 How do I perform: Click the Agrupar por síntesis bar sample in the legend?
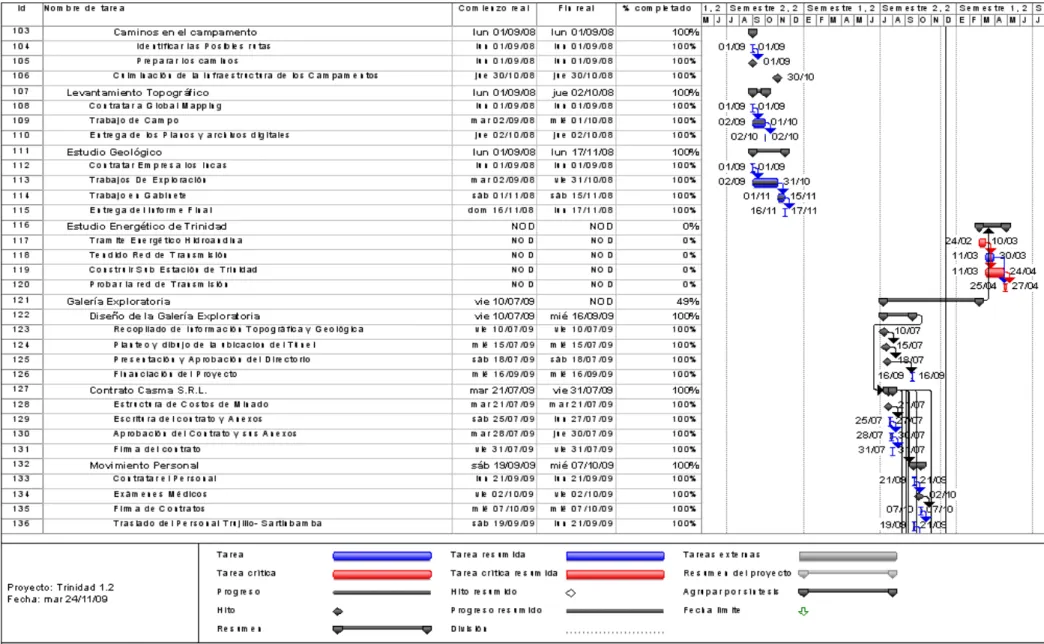point(848,592)
